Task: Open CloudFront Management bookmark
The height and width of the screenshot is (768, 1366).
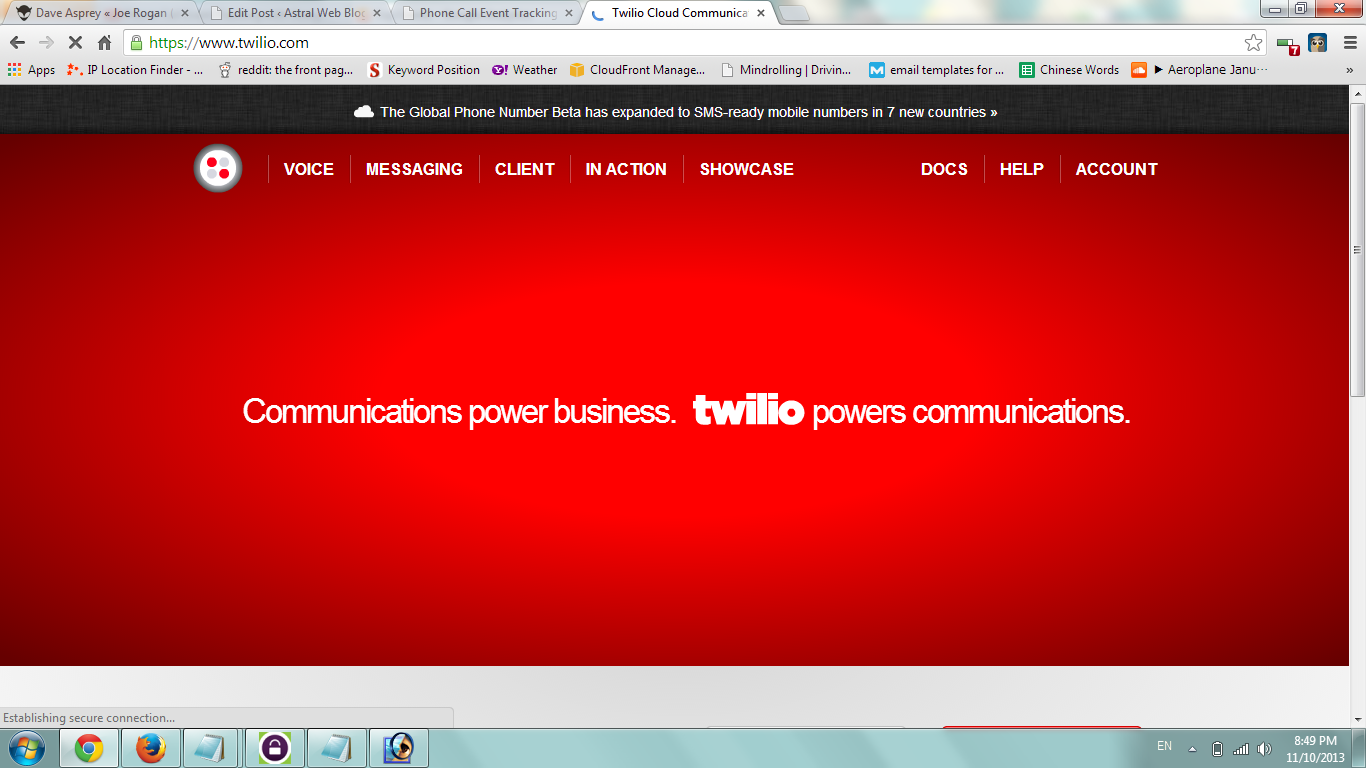Action: pos(637,70)
